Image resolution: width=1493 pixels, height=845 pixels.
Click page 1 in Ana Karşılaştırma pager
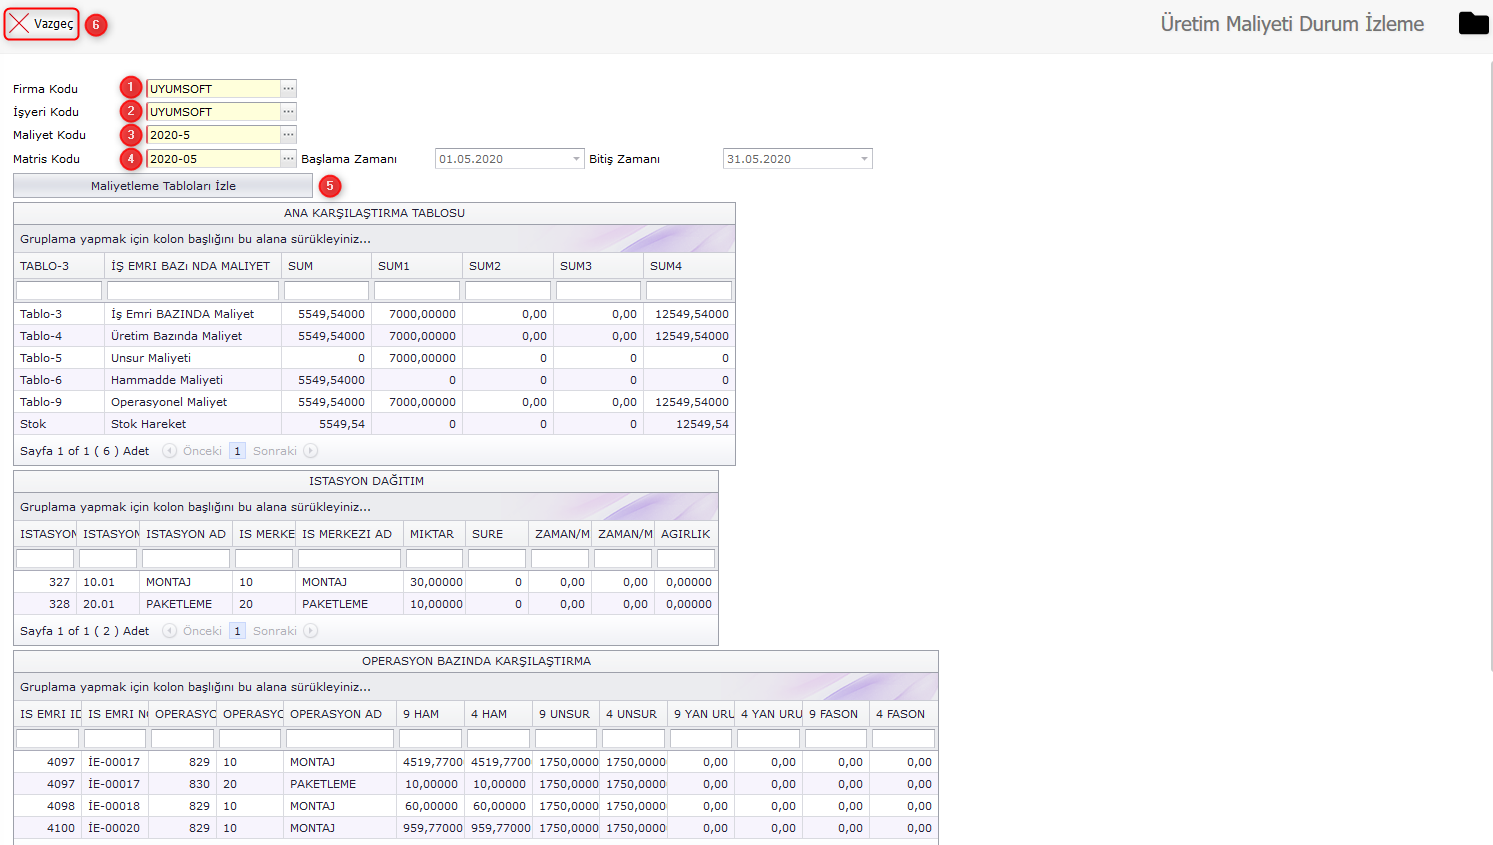point(237,451)
